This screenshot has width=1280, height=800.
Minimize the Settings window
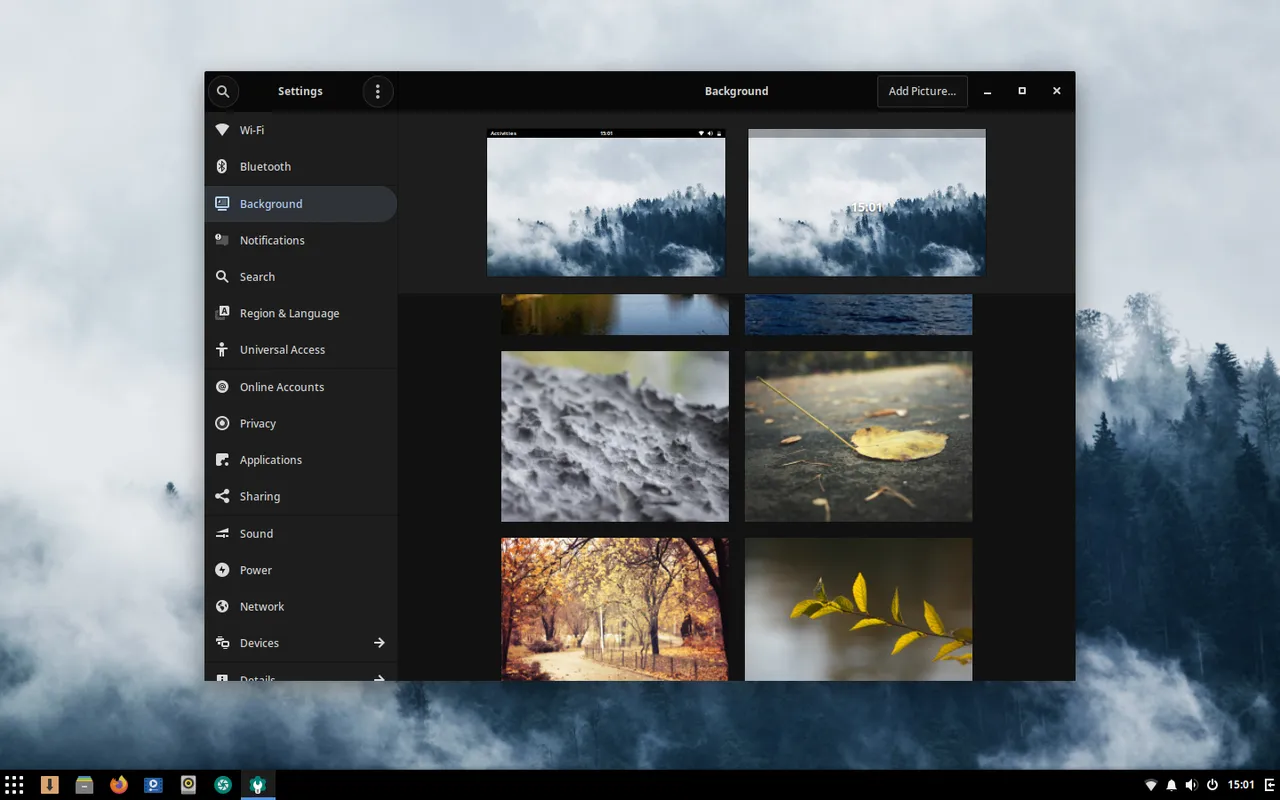pyautogui.click(x=987, y=91)
